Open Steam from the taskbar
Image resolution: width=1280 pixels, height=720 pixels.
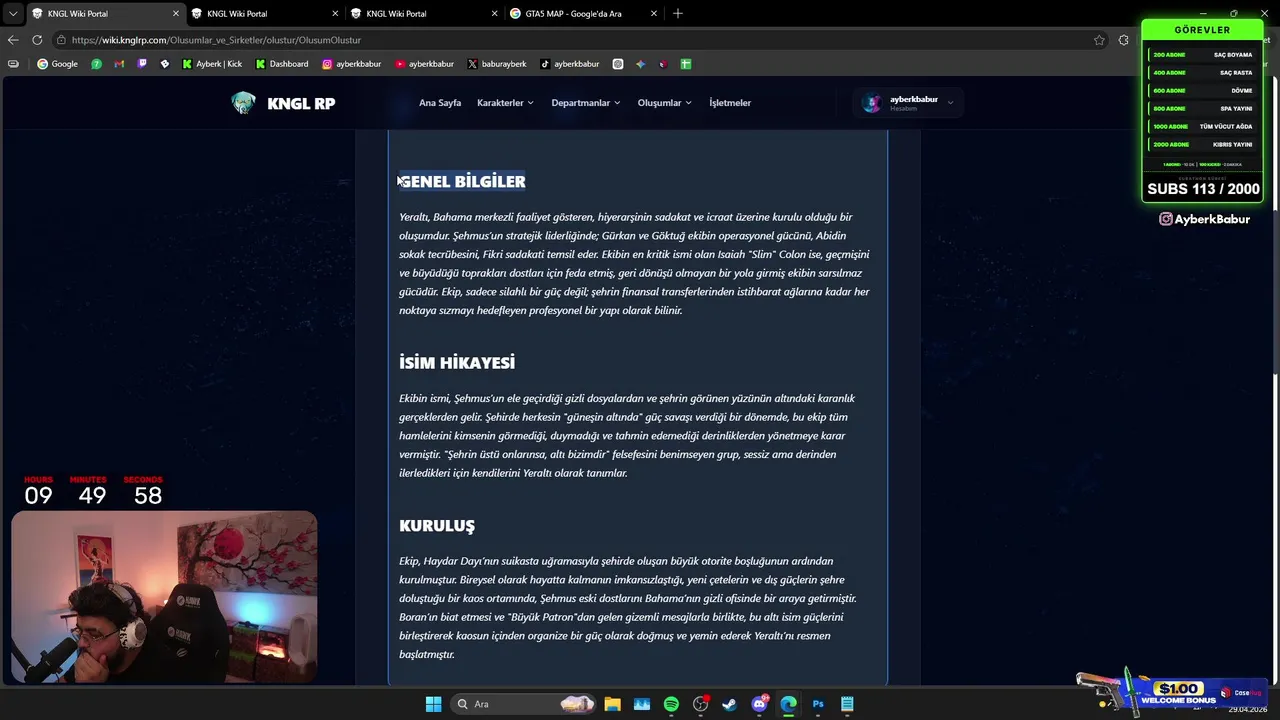(729, 704)
